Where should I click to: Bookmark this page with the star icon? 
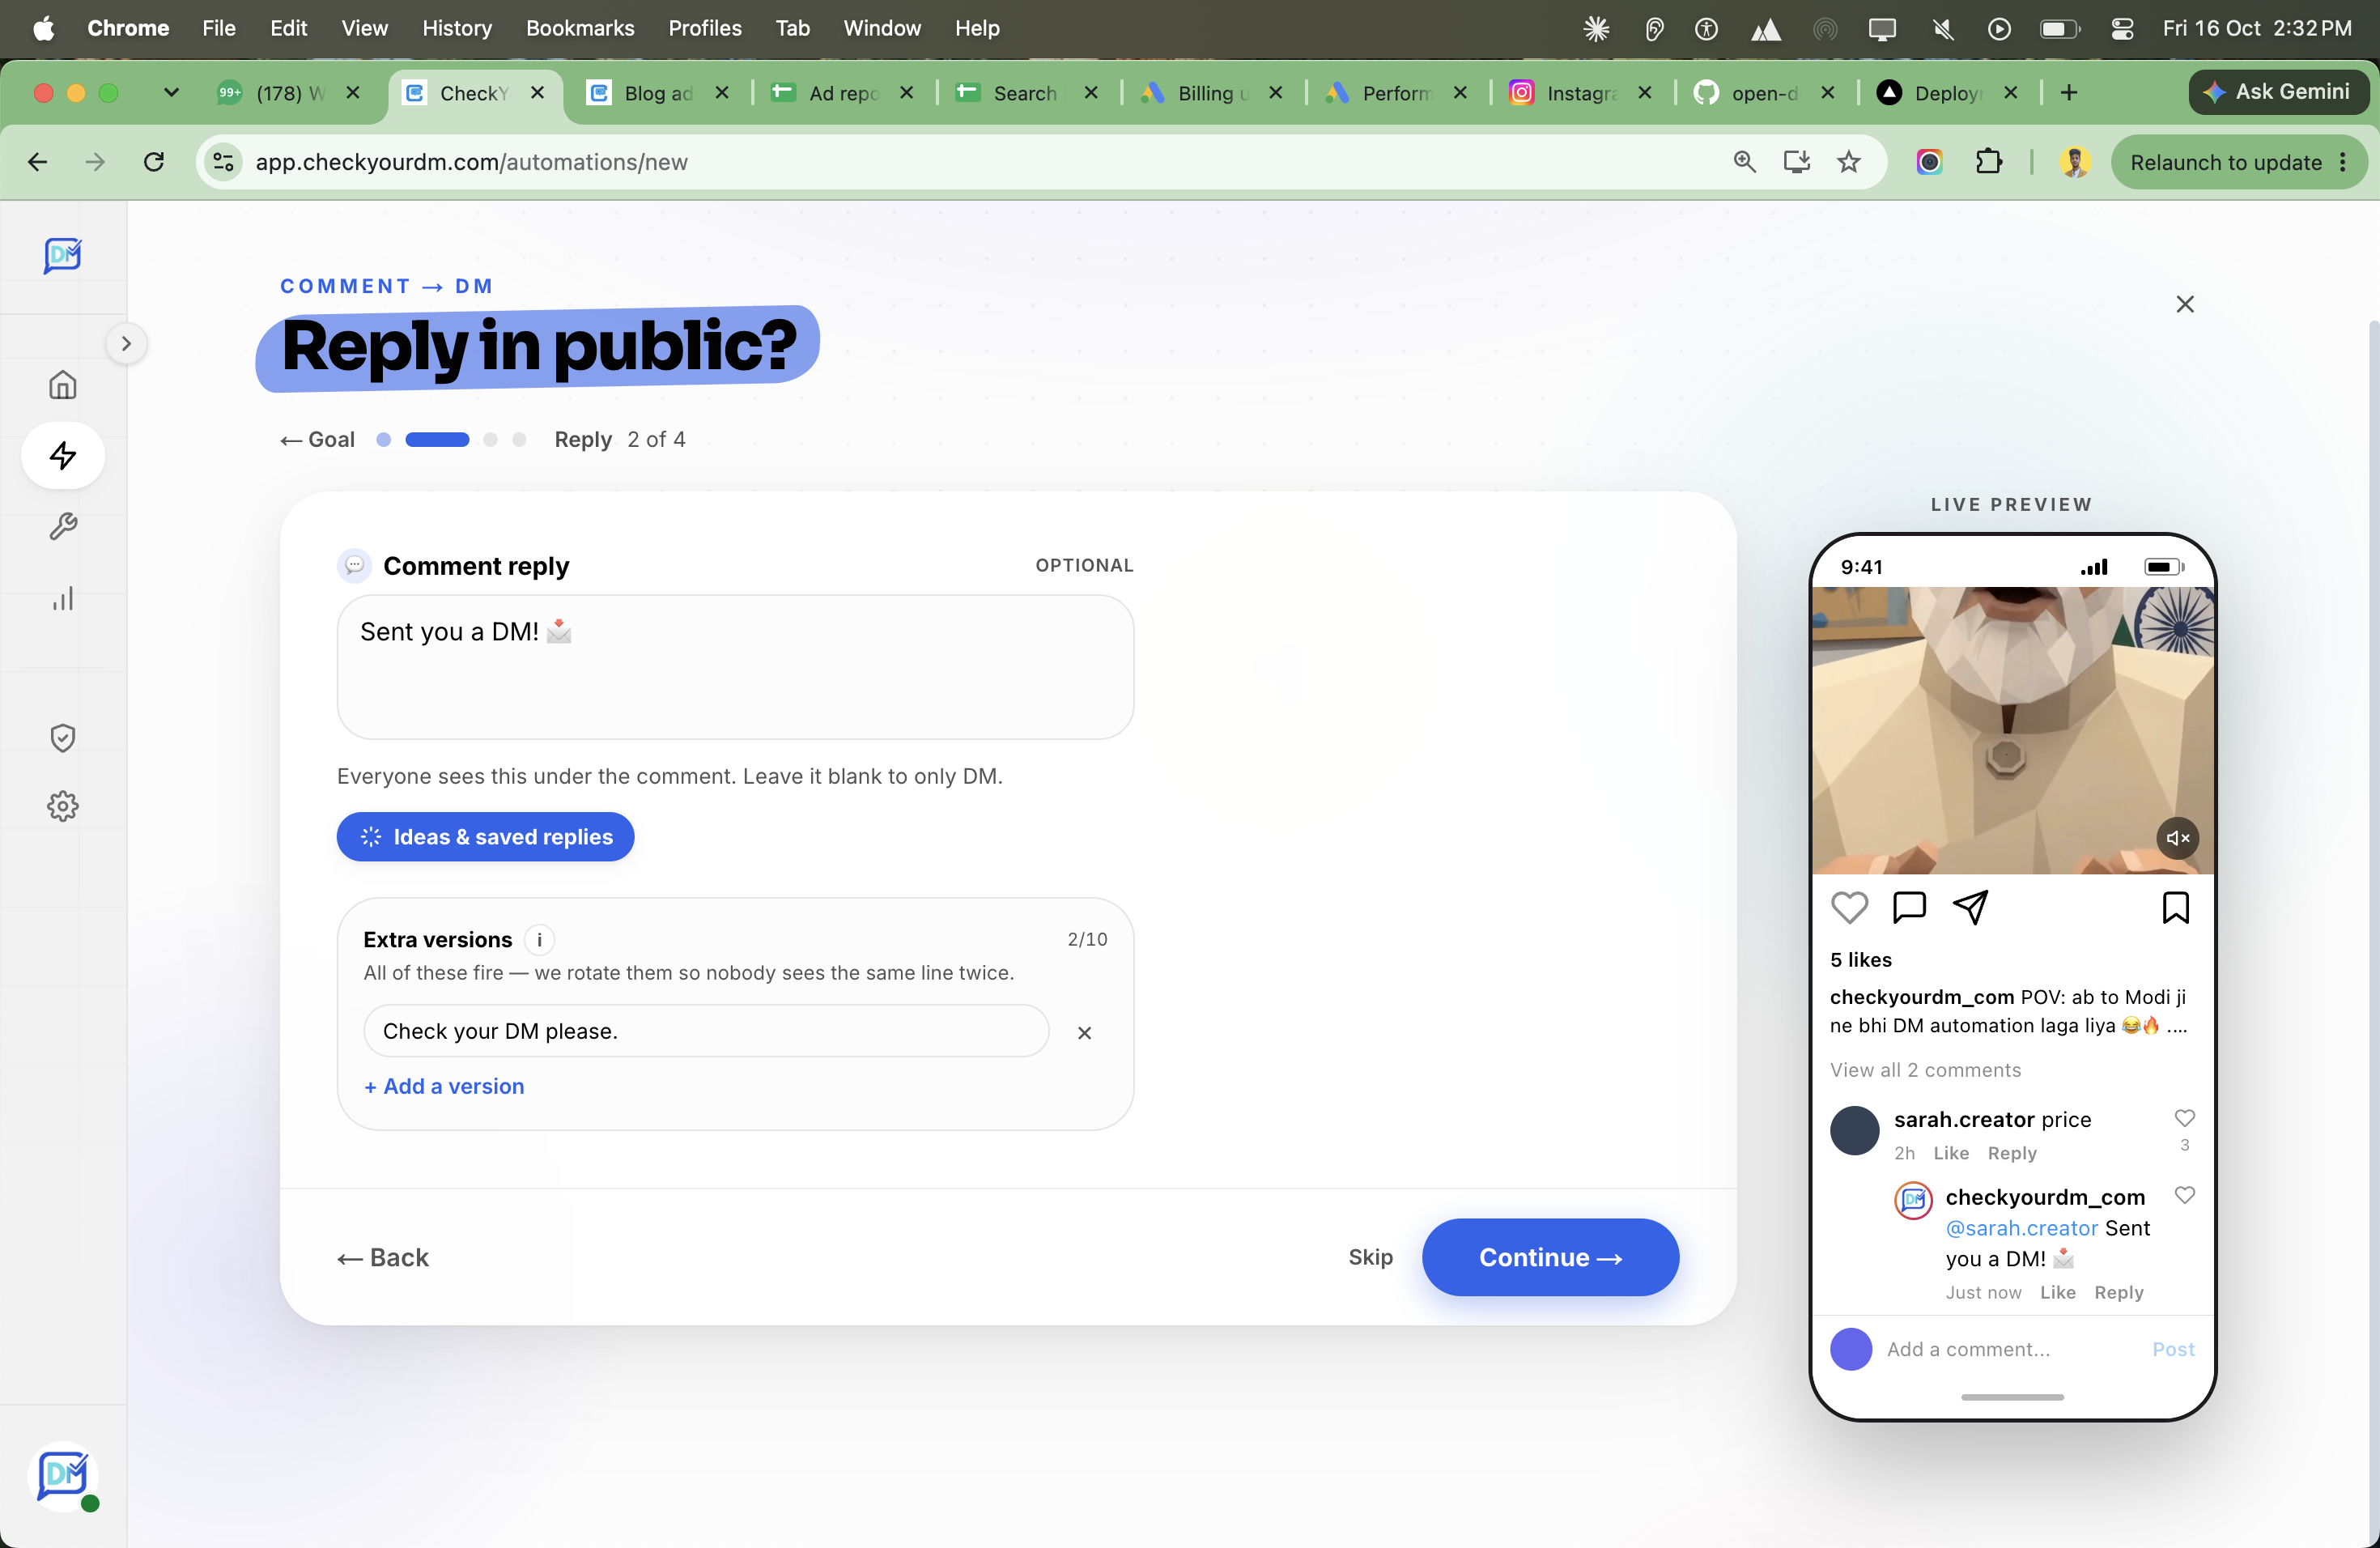pyautogui.click(x=1848, y=162)
